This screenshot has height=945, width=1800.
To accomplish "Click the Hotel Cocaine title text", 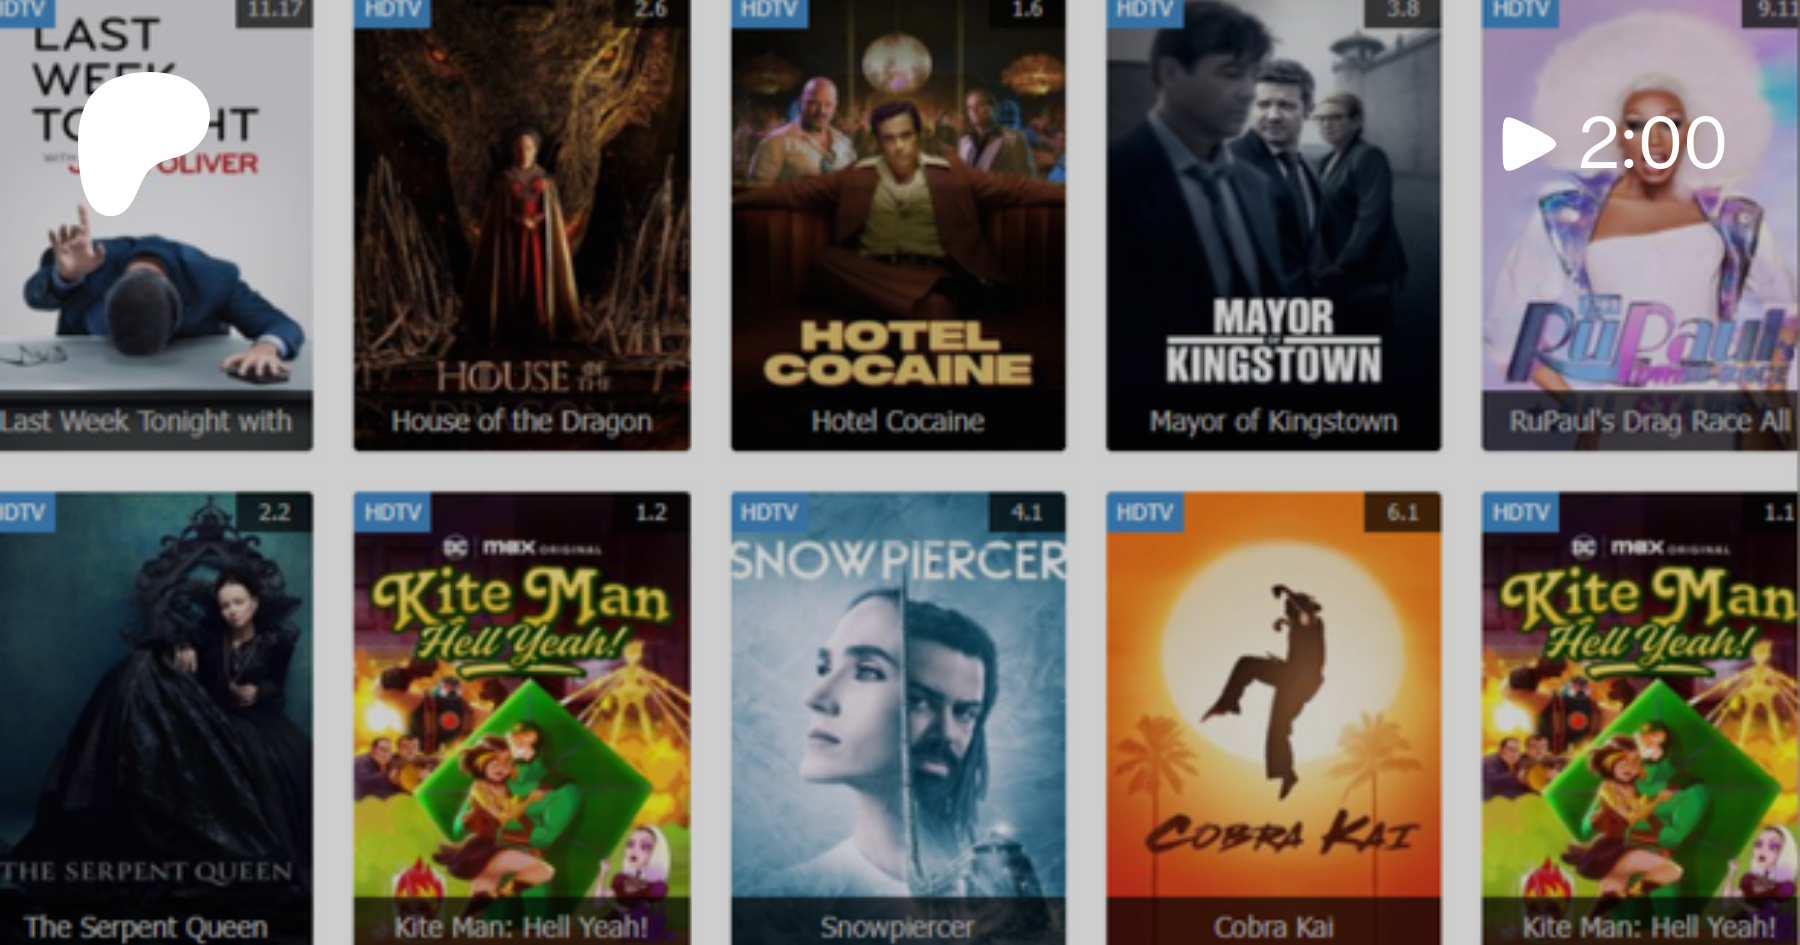I will click(898, 421).
